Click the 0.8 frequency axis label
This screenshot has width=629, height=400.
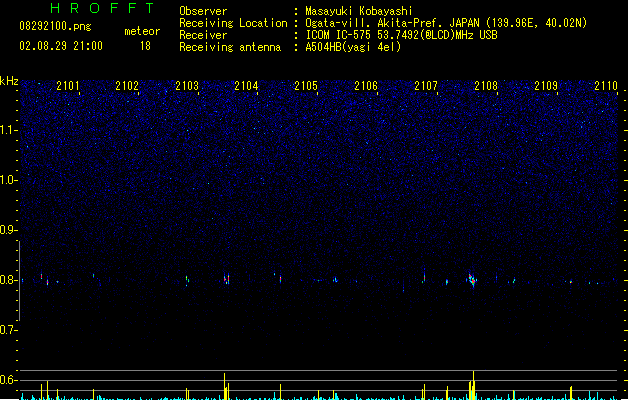pos(8,280)
